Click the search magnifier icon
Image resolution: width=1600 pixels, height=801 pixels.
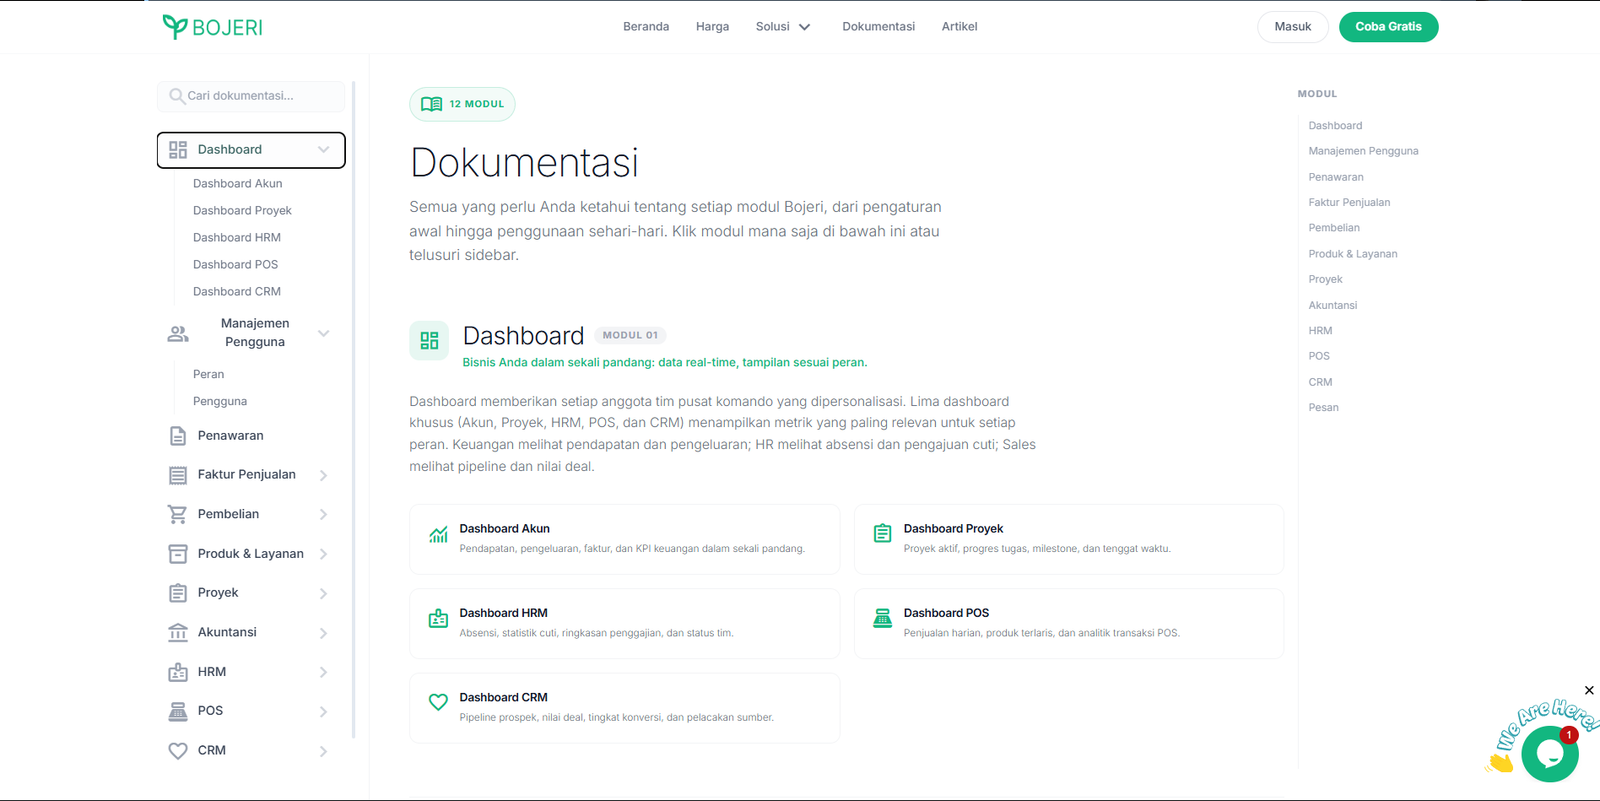pyautogui.click(x=177, y=96)
